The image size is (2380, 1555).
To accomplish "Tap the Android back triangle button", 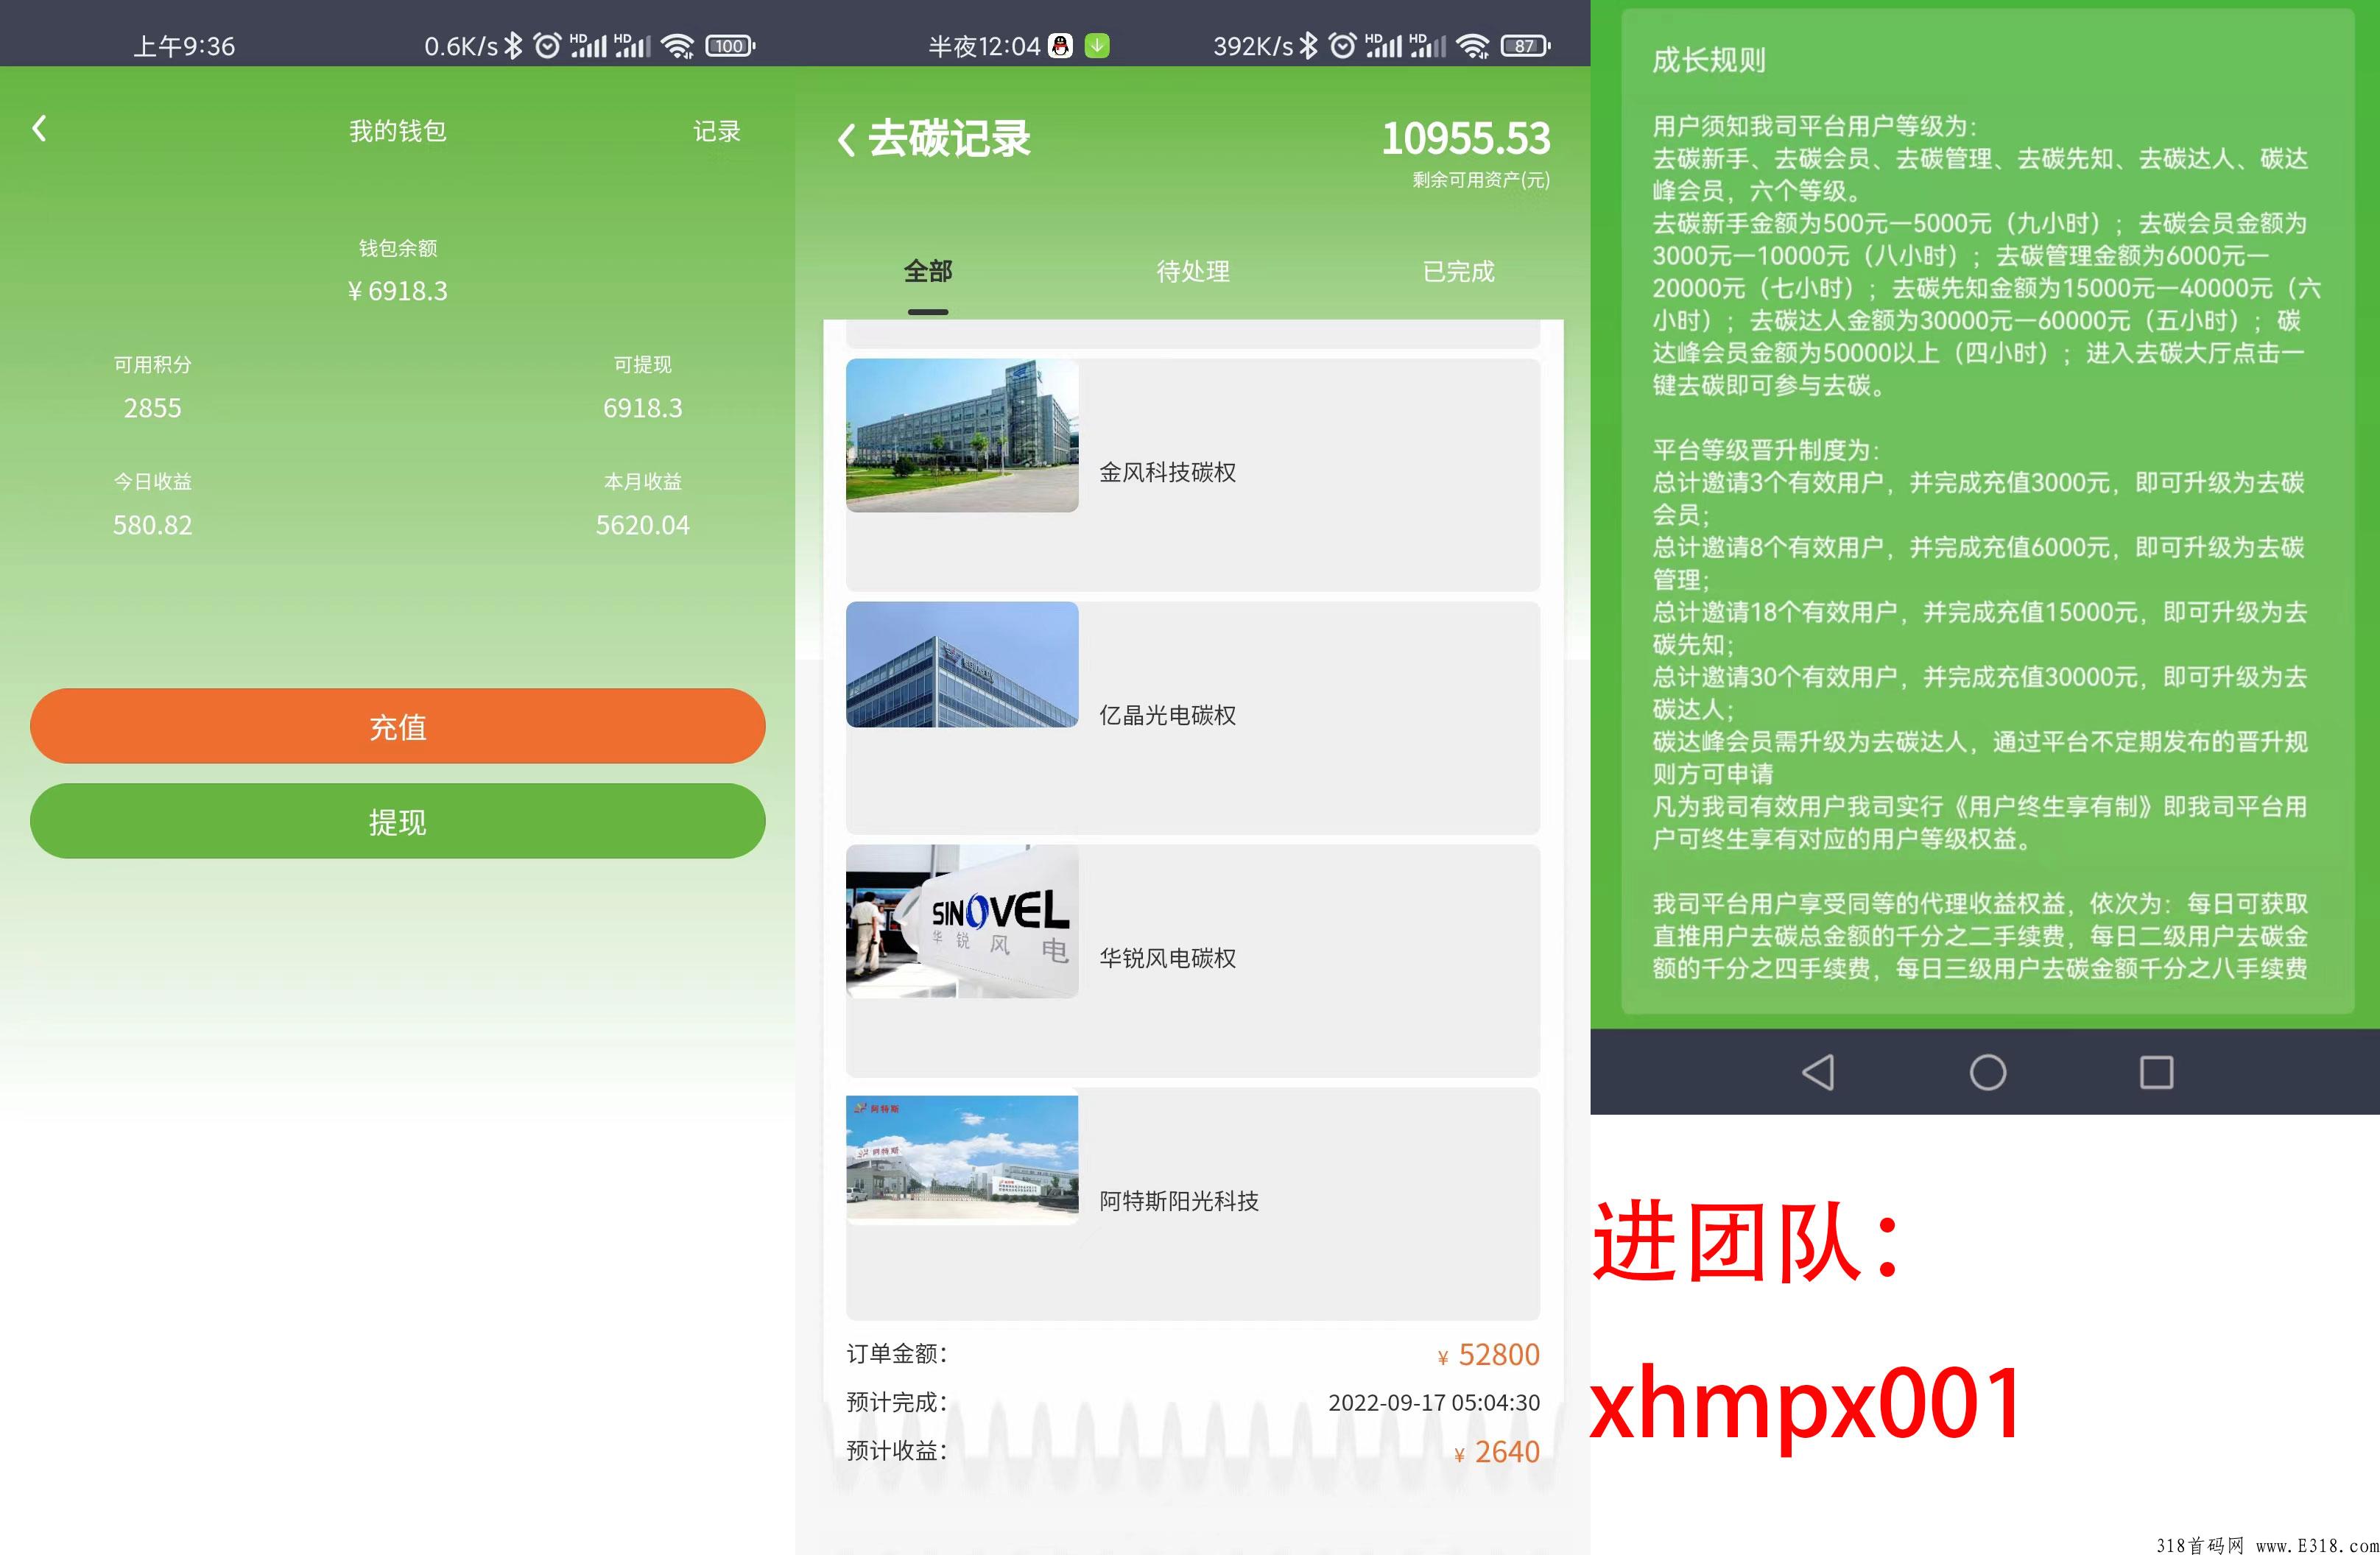I will pos(1818,1072).
